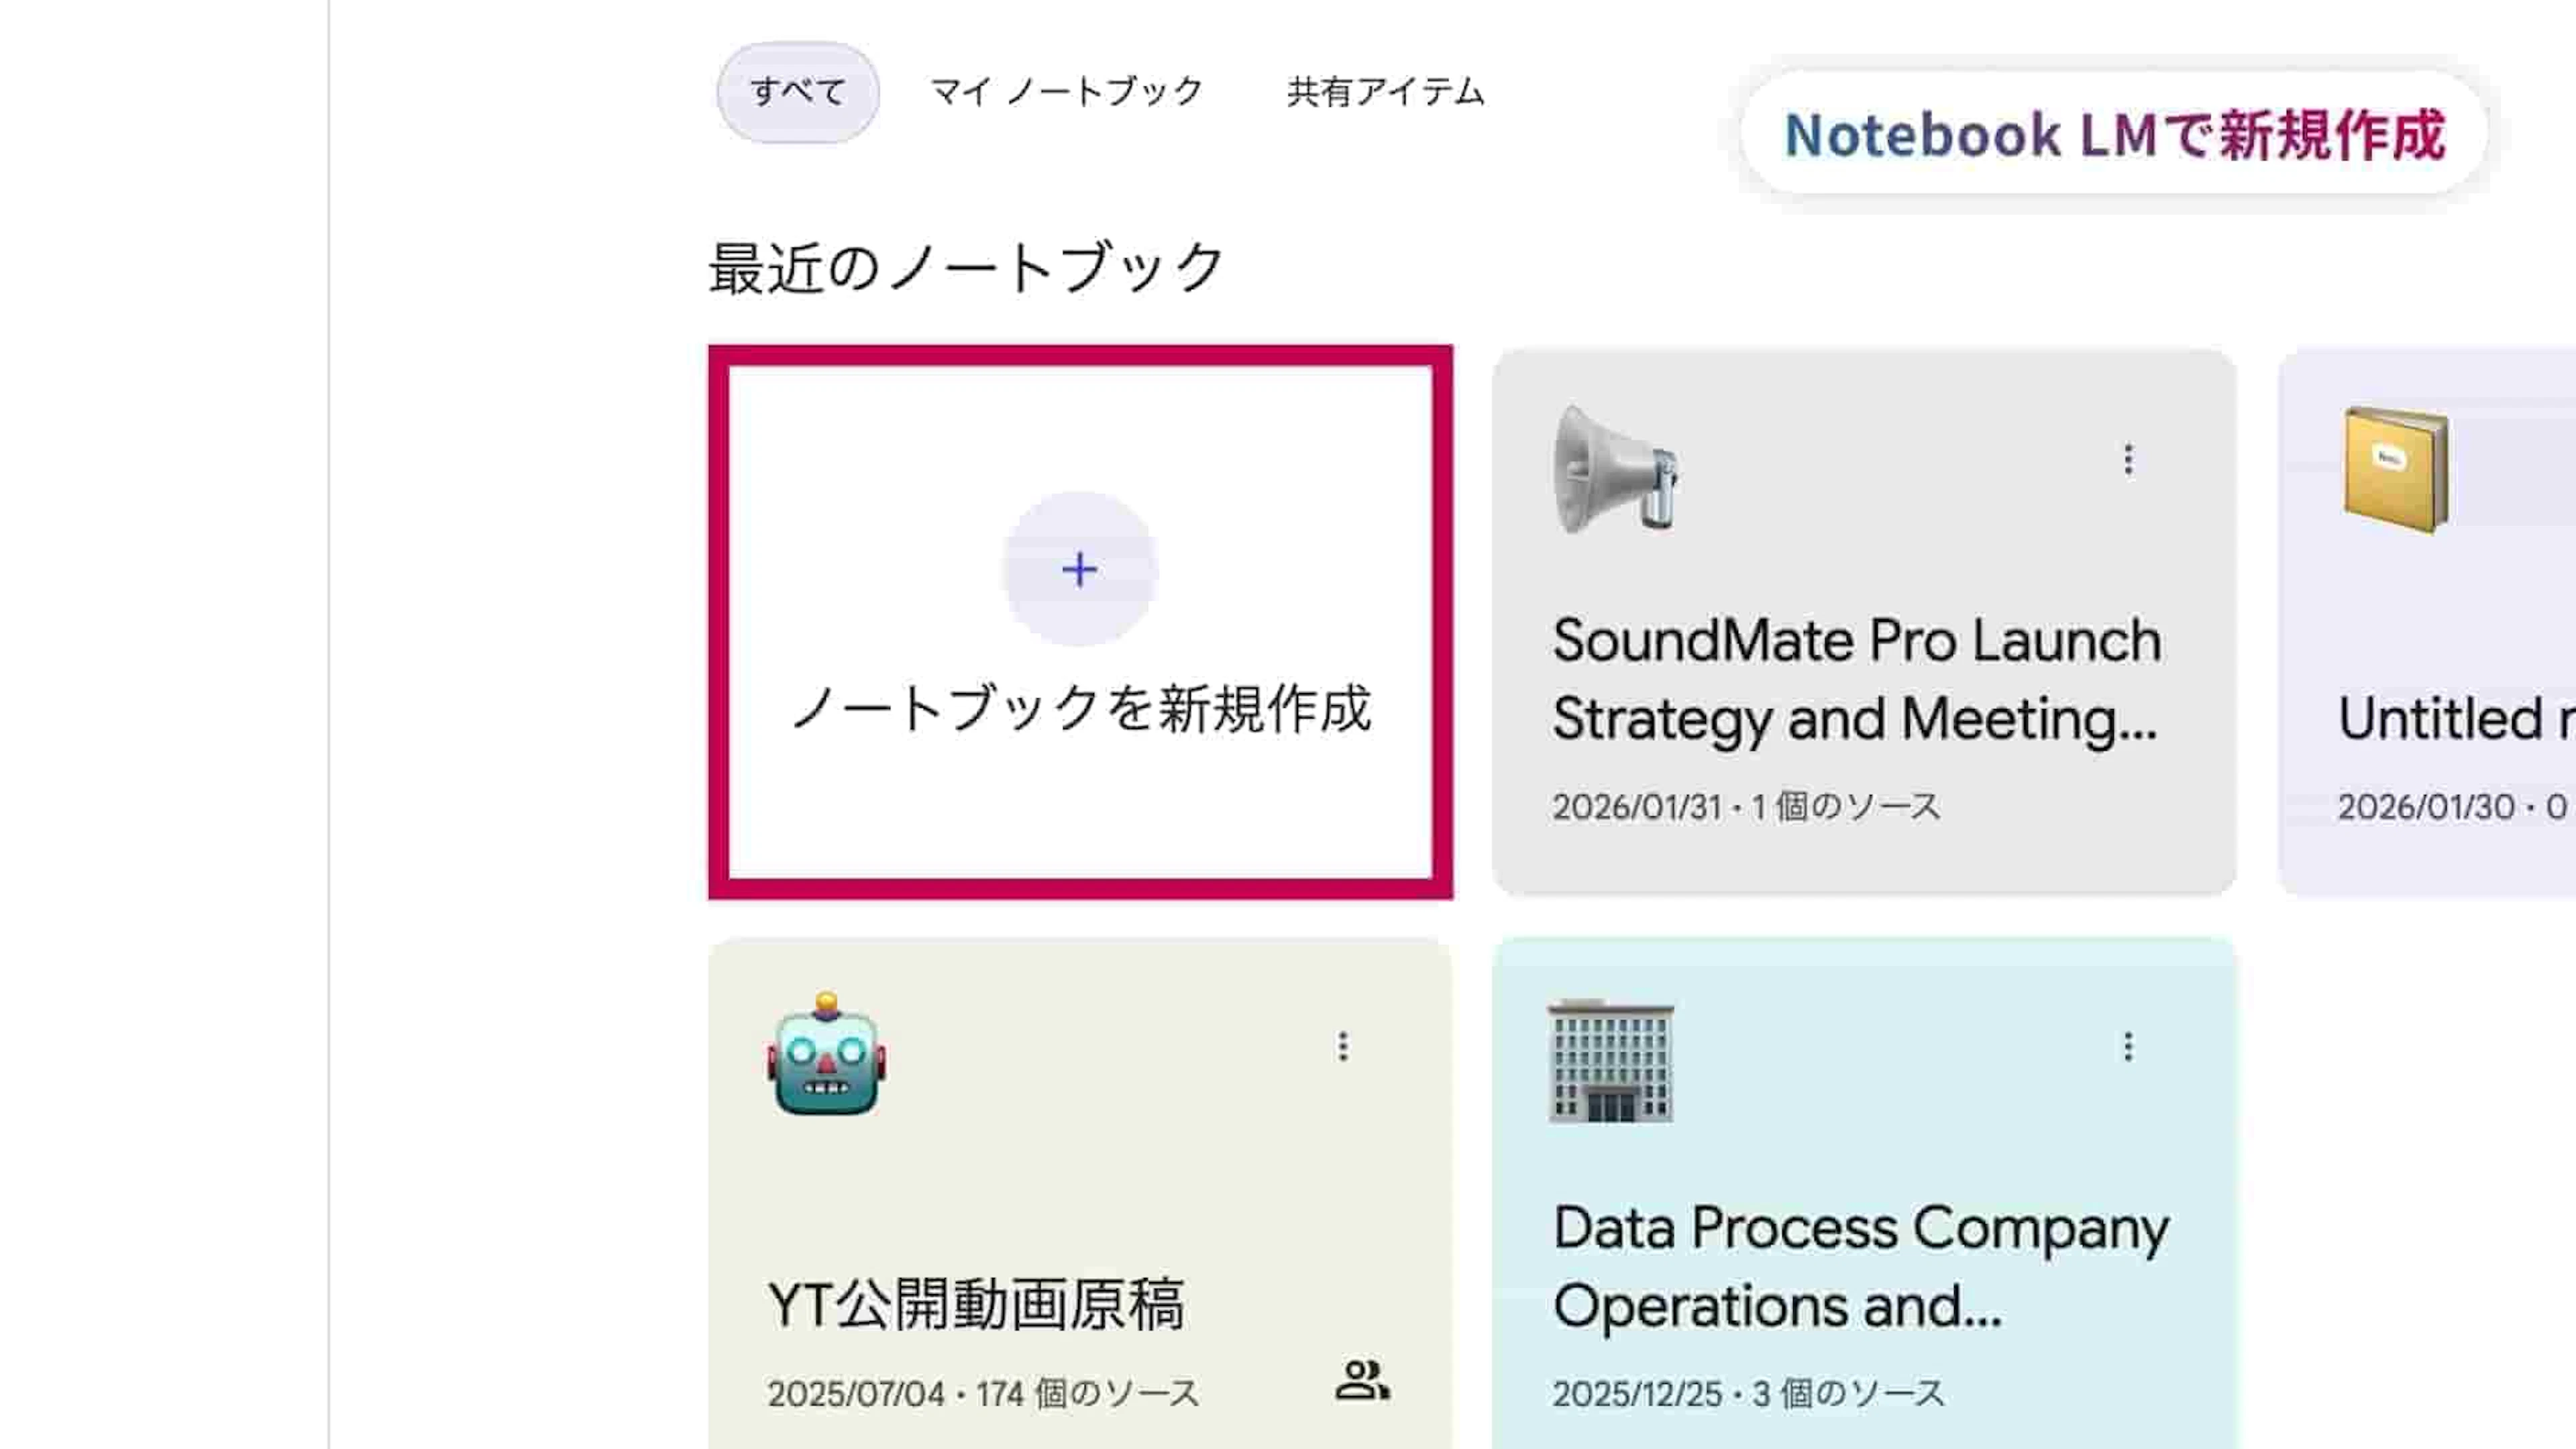Switch to the マイ ノートブック tab
The height and width of the screenshot is (1449, 2576).
1067,92
